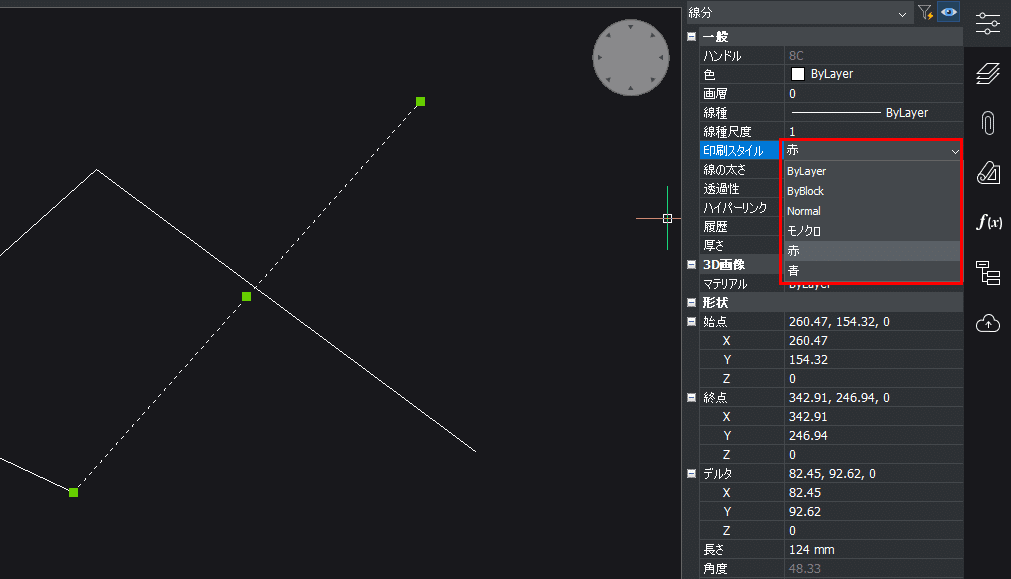This screenshot has width=1011, height=579.
Task: Close the 印刷スタイル dropdown via its arrow
Action: coord(955,151)
